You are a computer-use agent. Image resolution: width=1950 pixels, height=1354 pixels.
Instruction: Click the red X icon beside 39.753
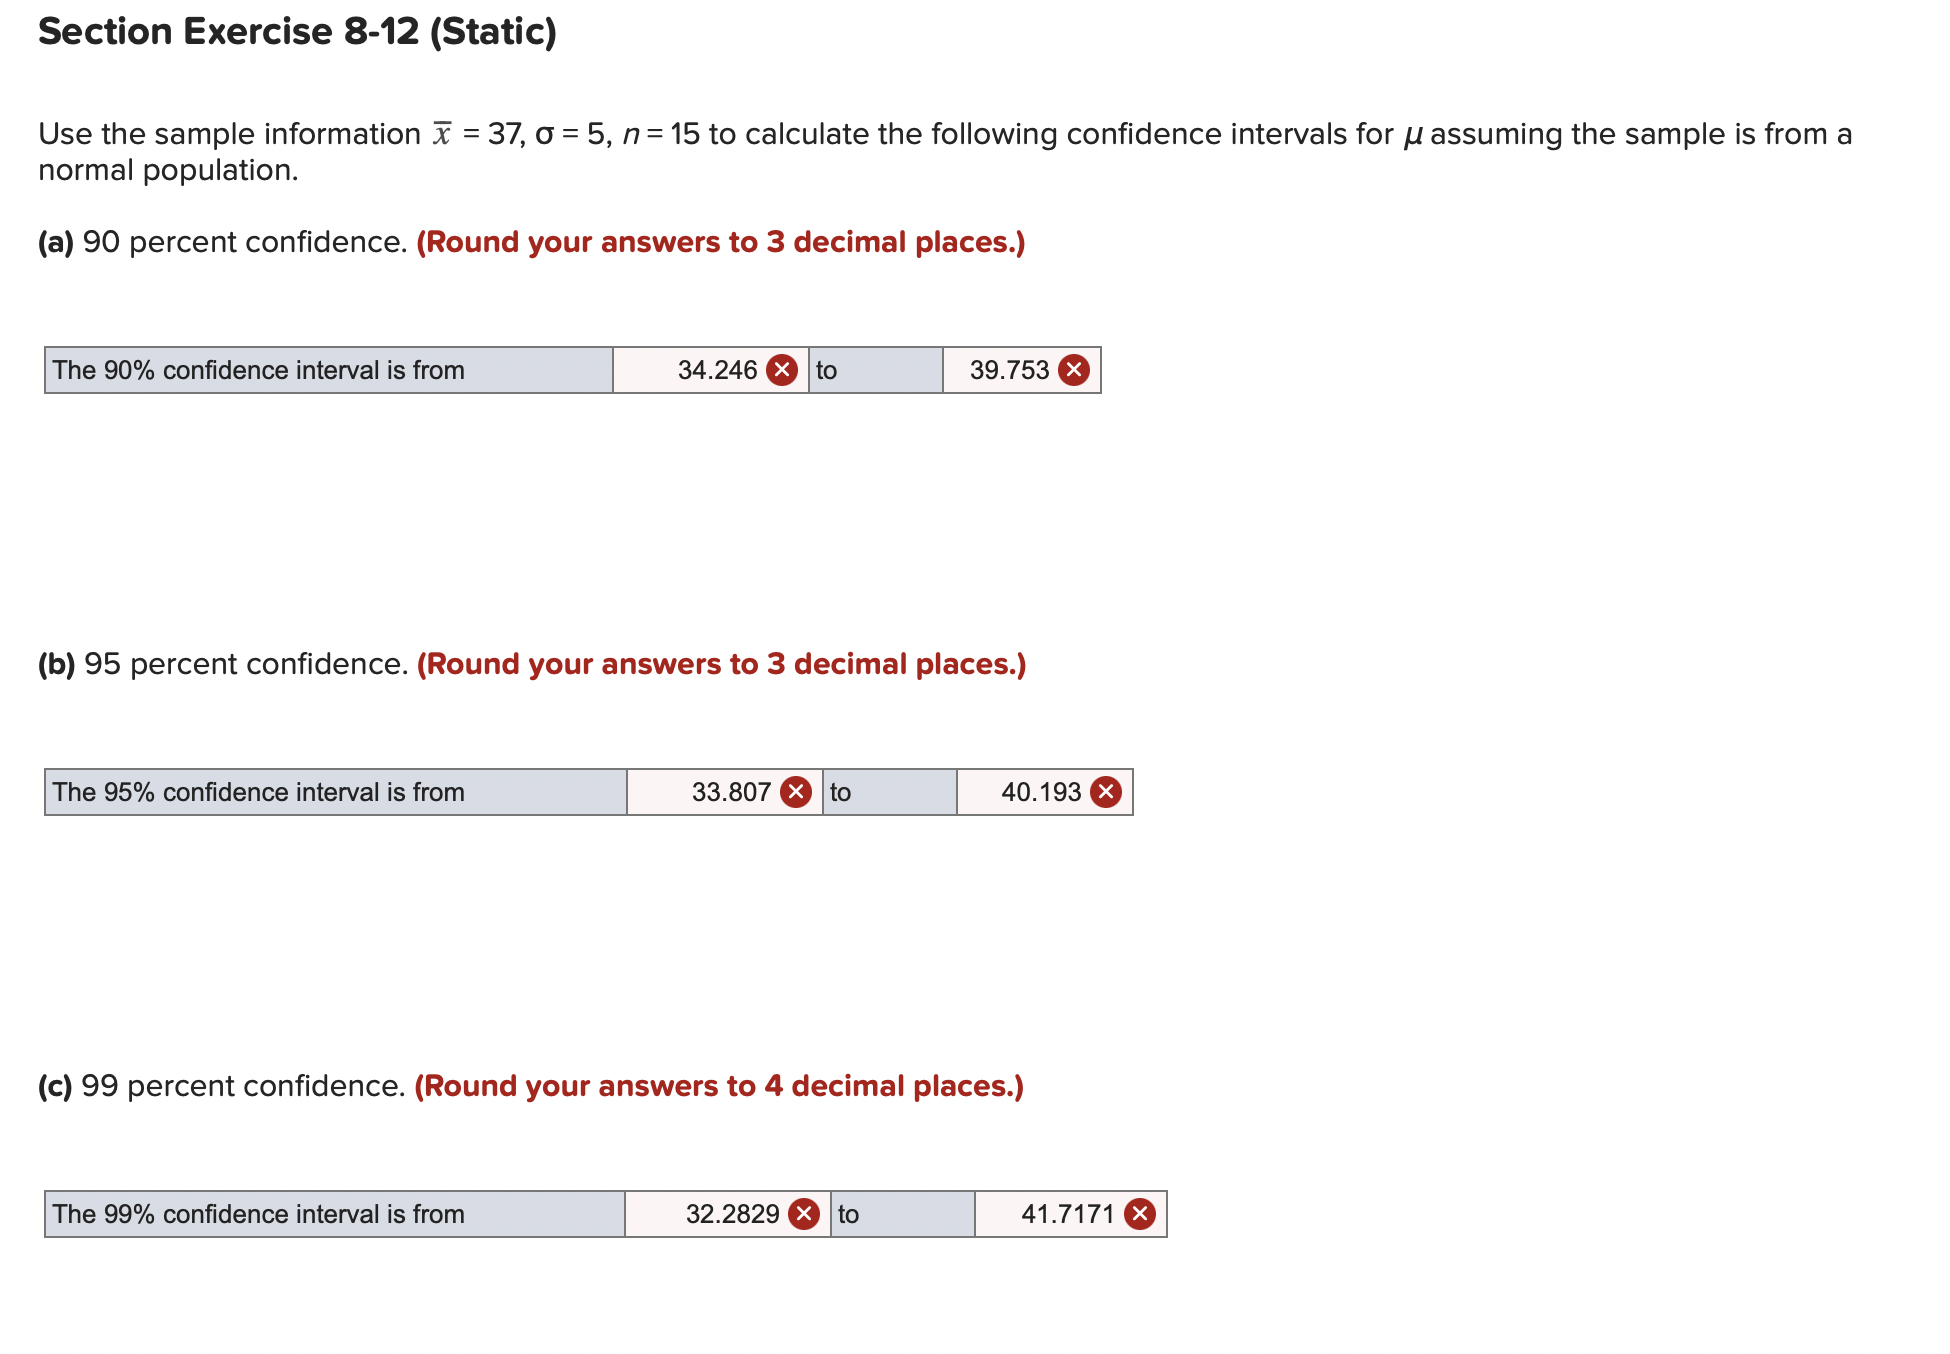(1073, 370)
